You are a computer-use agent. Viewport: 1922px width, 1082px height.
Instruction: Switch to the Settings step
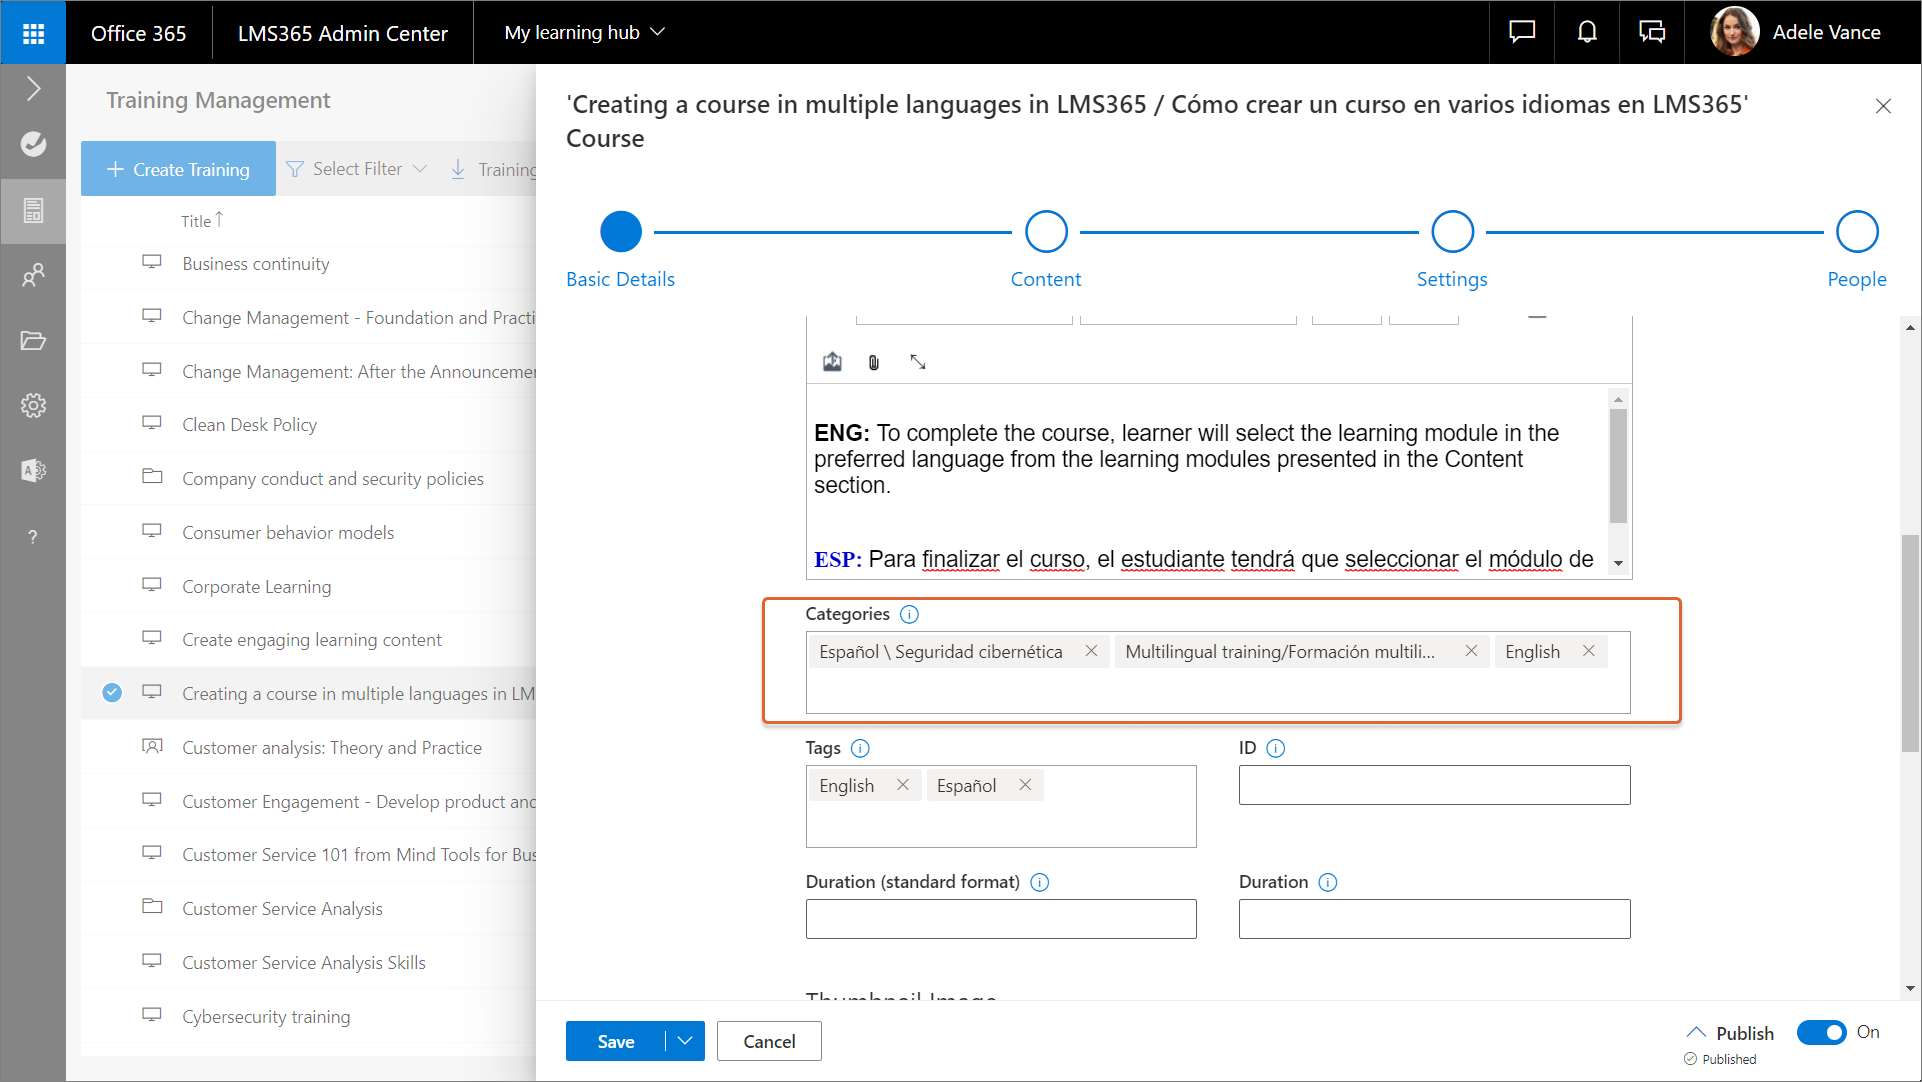(x=1452, y=232)
